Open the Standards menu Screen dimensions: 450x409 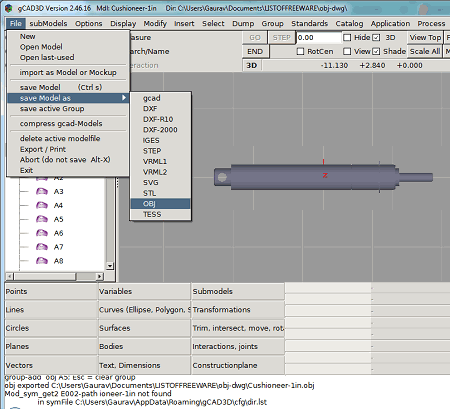310,23
